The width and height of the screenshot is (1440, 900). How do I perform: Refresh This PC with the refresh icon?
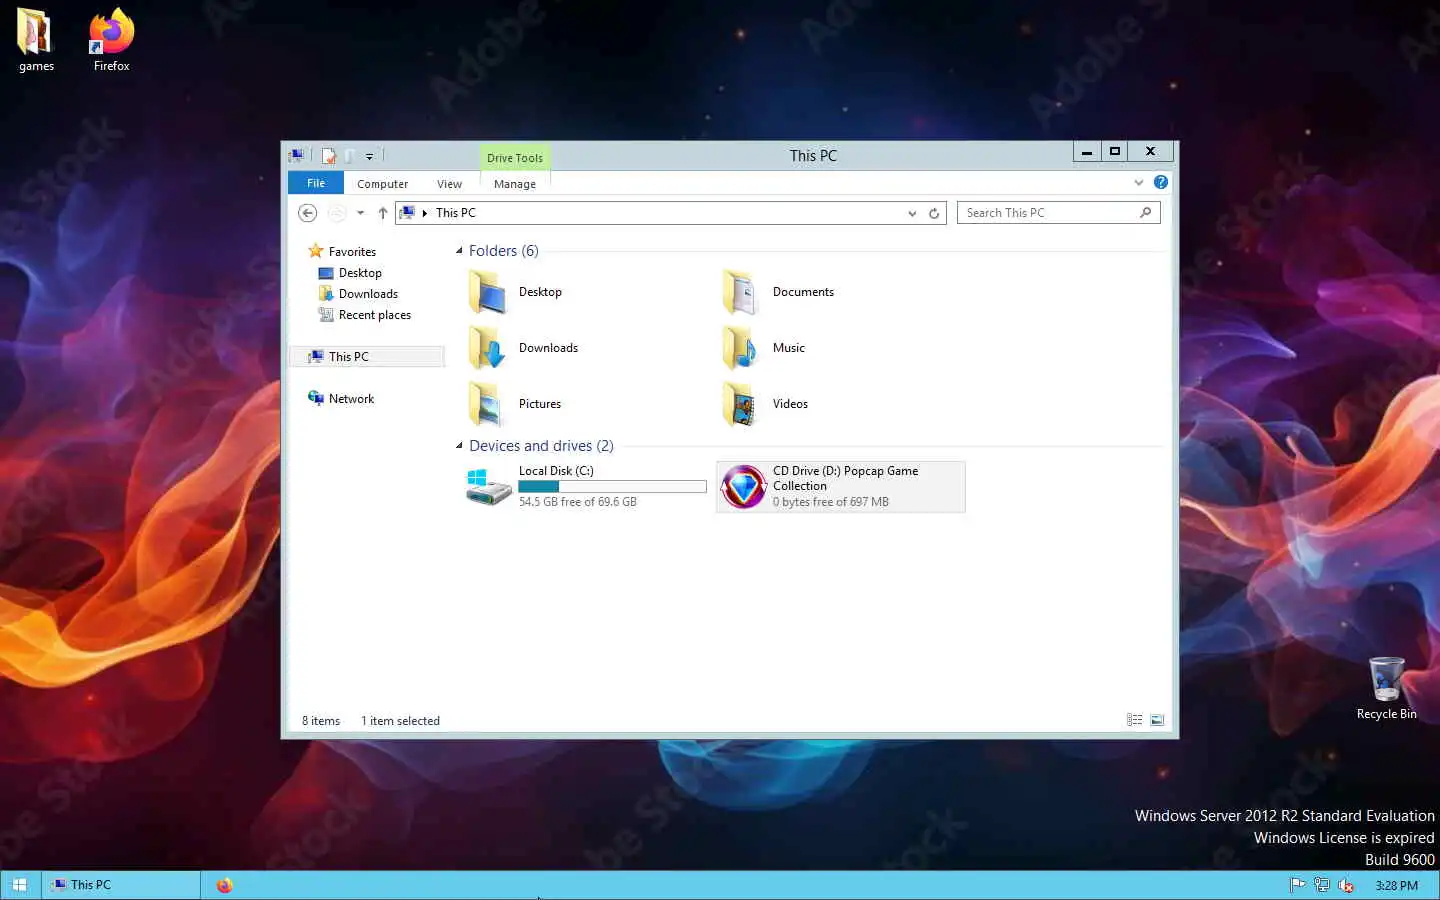coord(934,213)
